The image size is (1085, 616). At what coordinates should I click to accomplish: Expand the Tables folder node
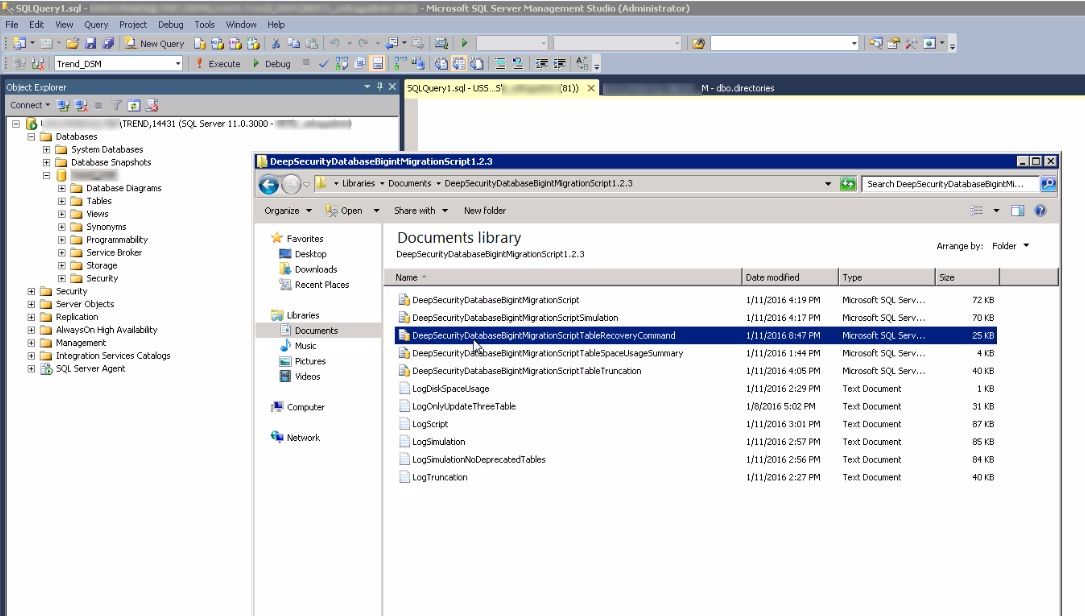[x=62, y=201]
